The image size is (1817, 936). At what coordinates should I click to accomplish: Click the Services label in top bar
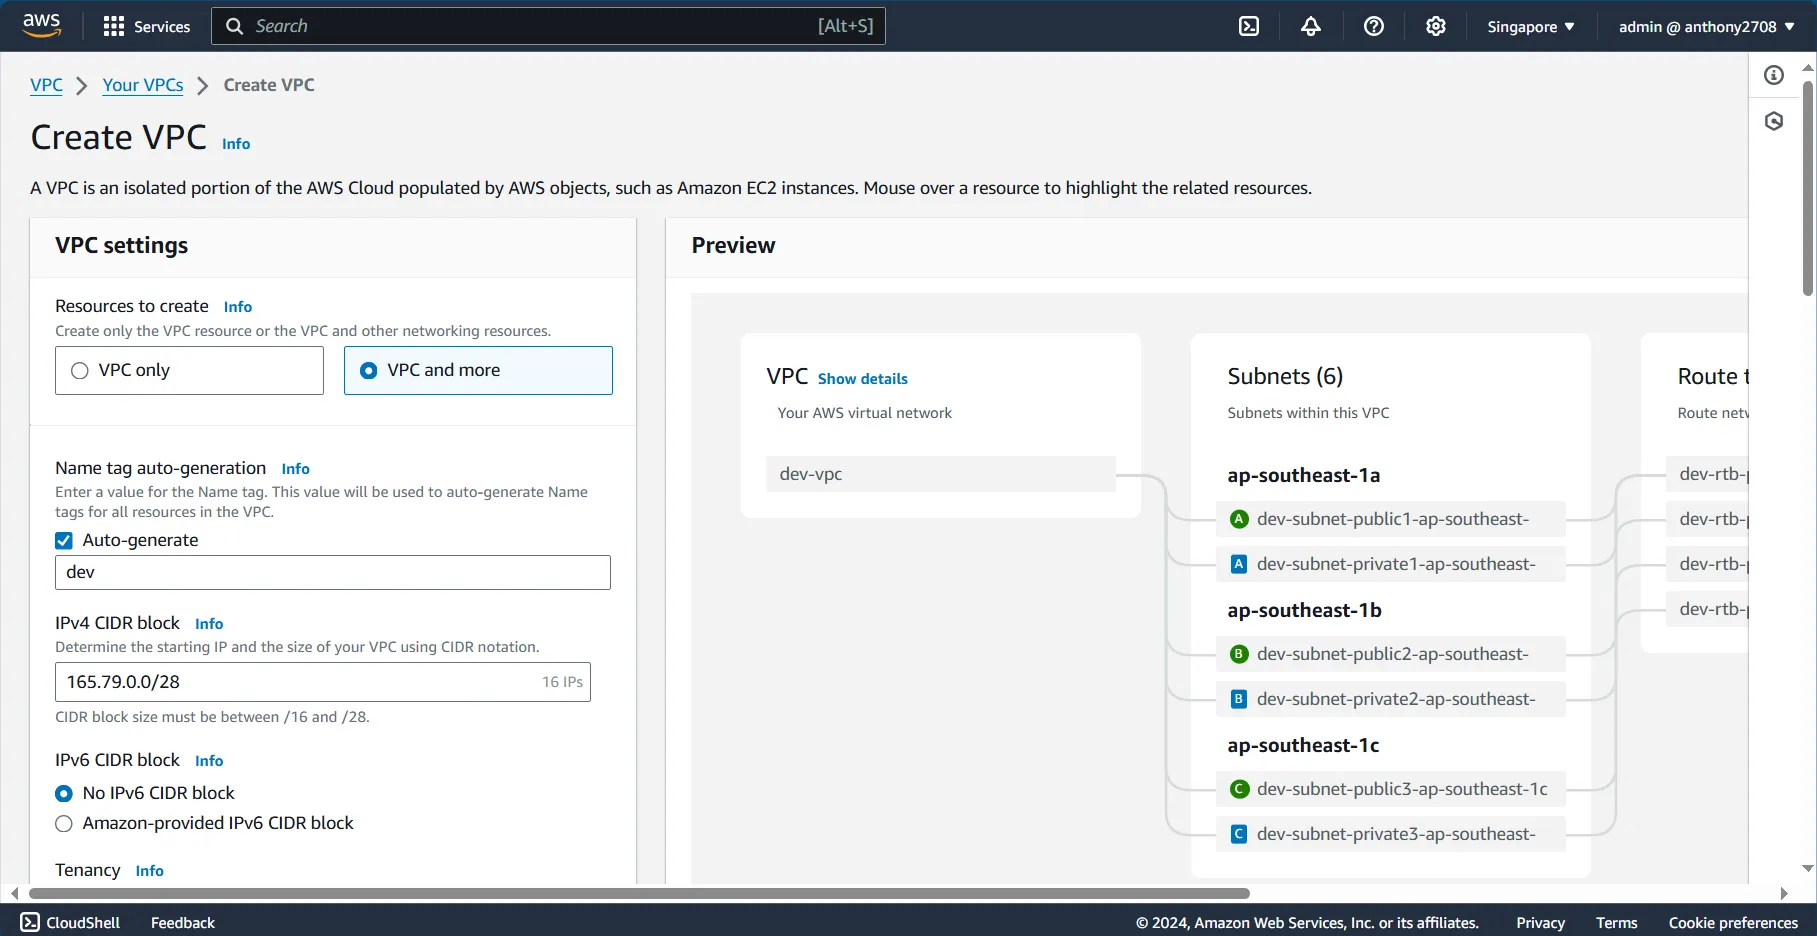tap(162, 27)
